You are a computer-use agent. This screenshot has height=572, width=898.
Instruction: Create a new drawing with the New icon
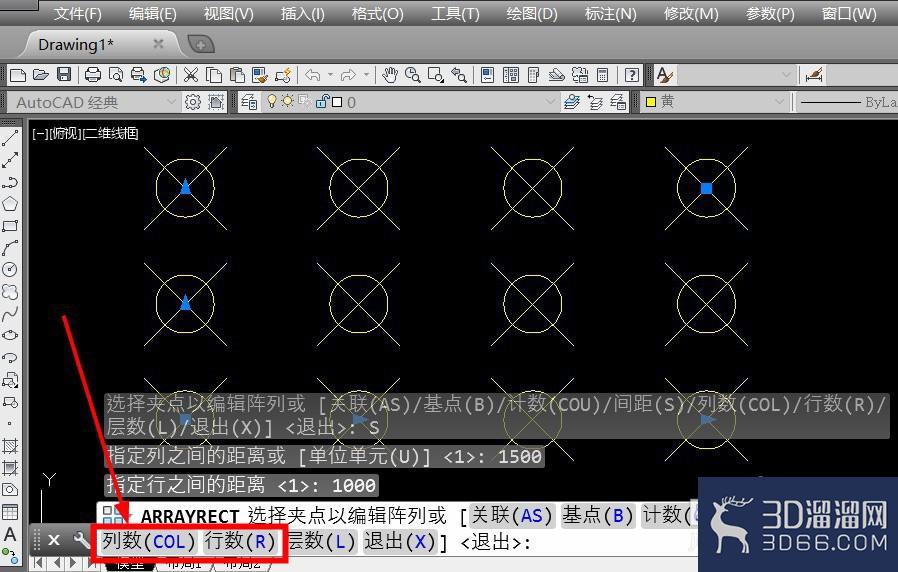click(x=18, y=75)
